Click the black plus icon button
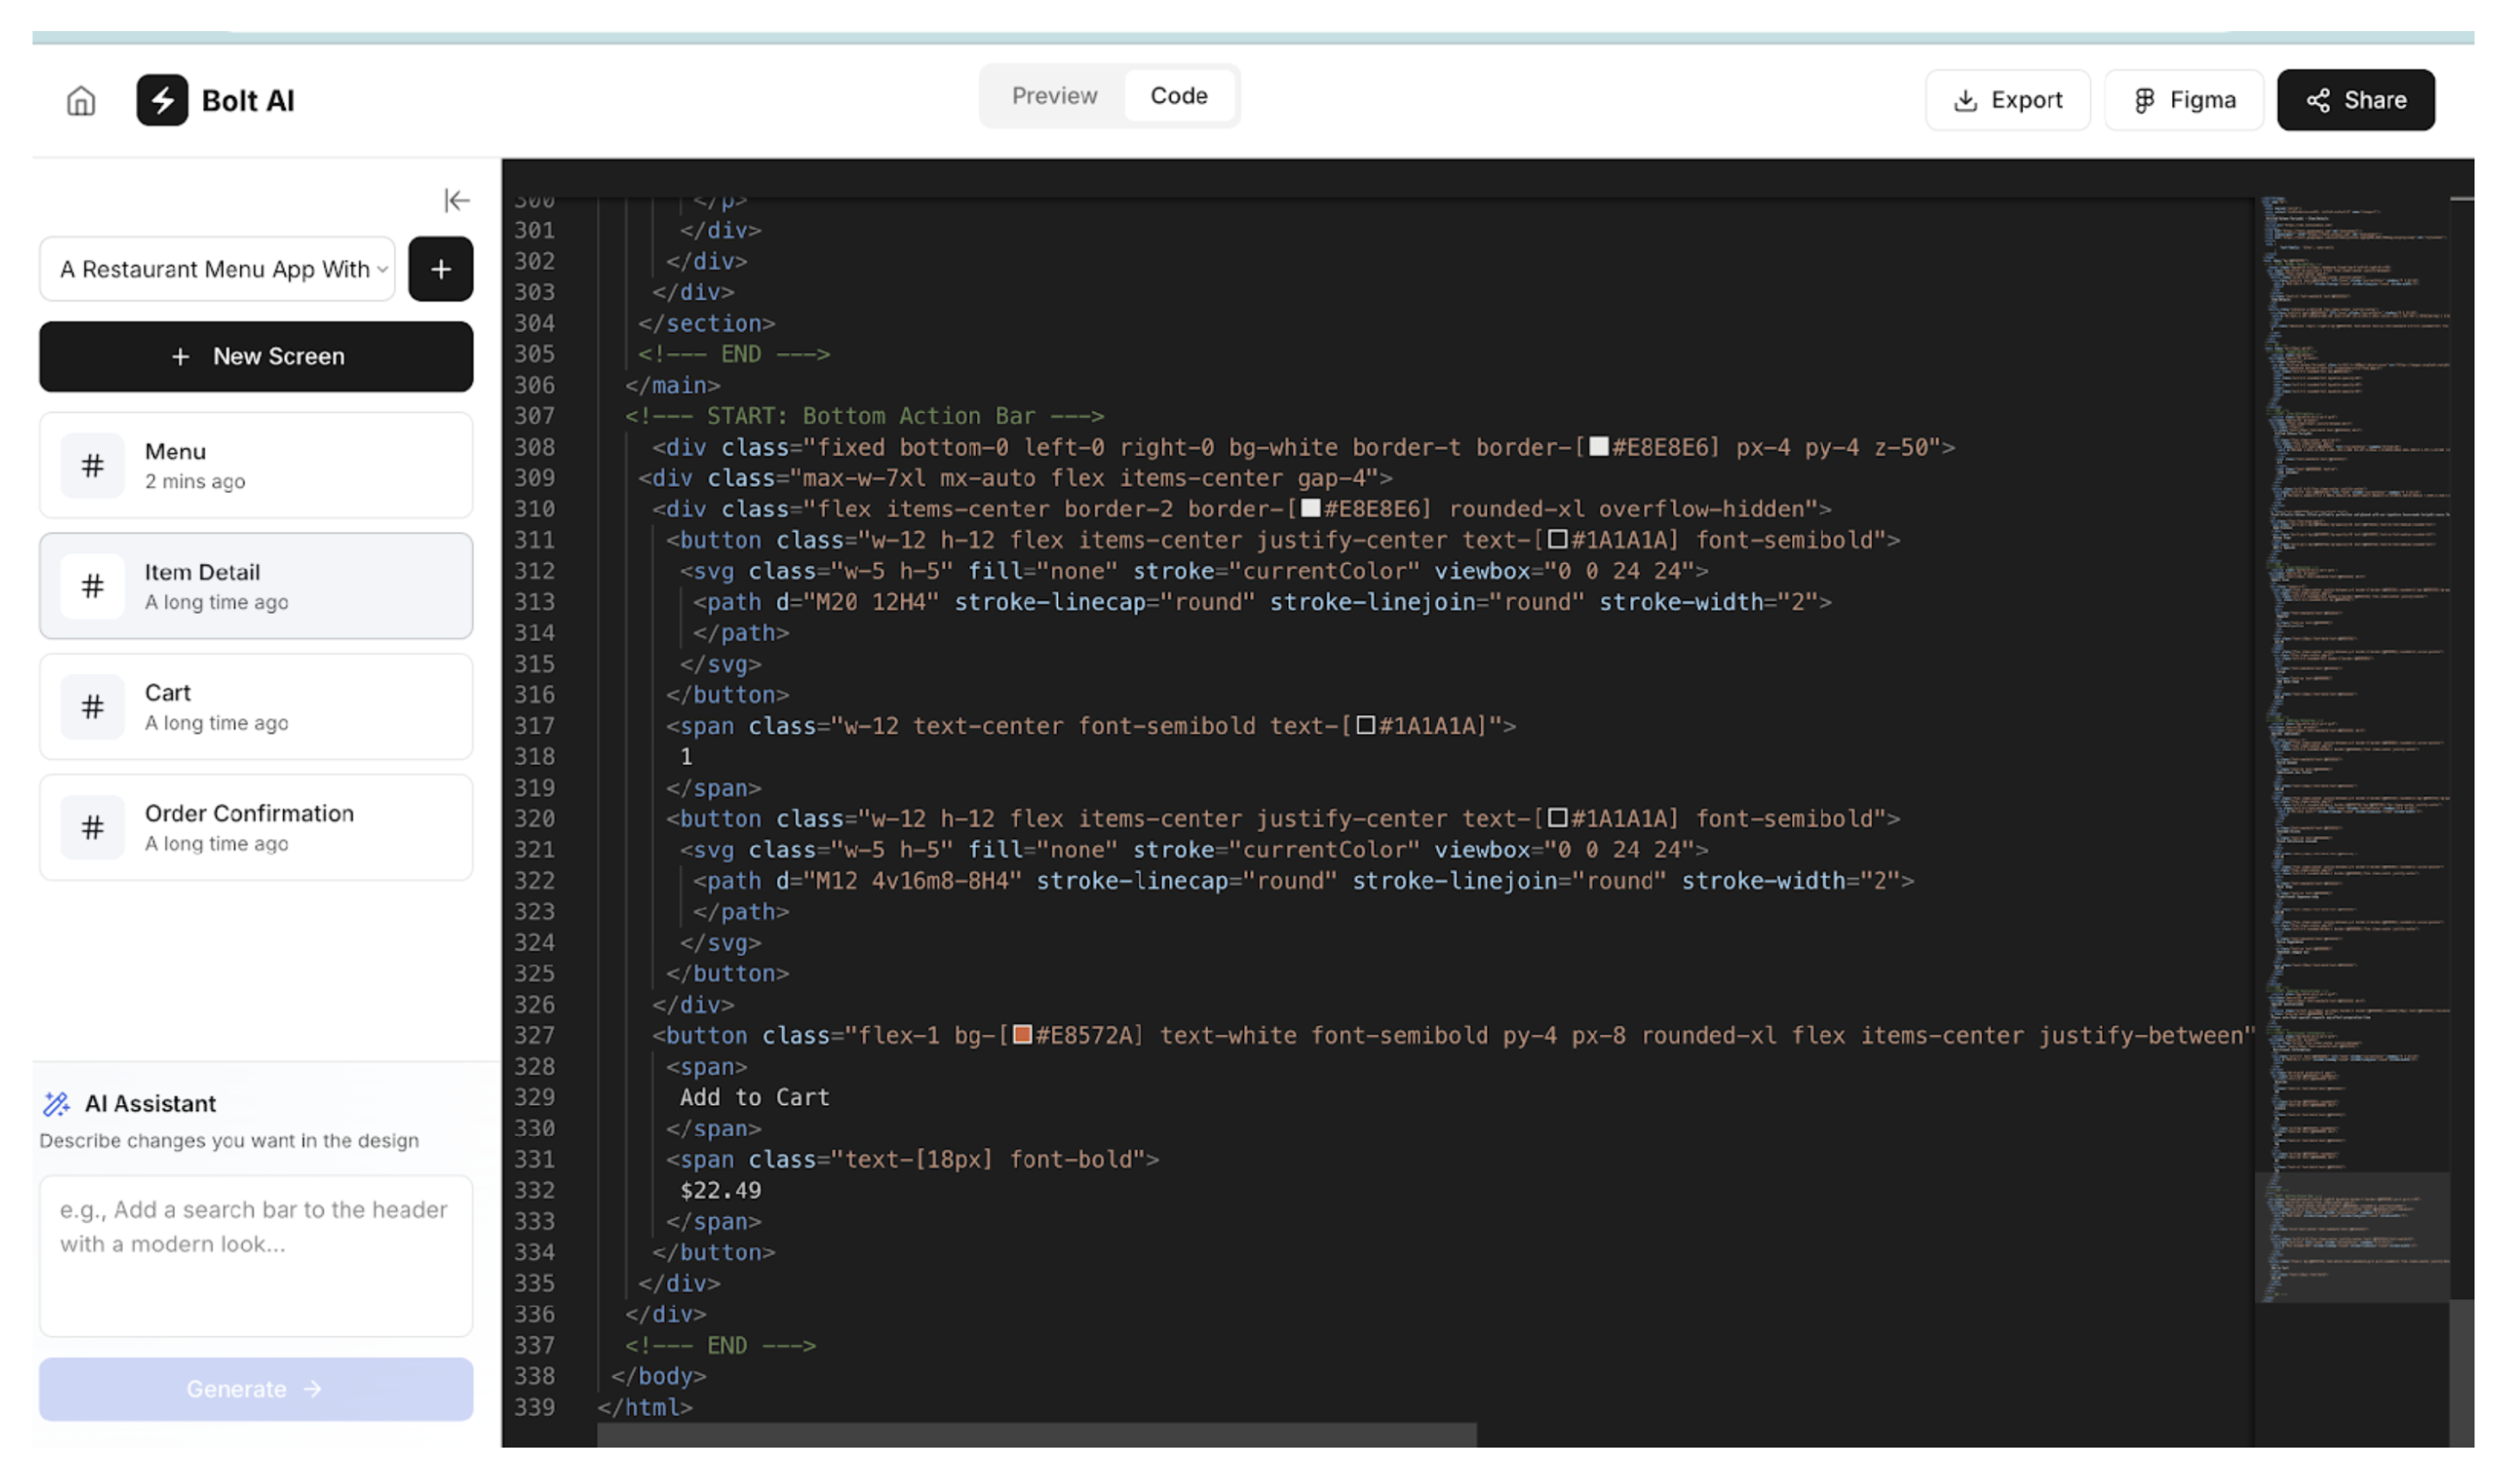The width and height of the screenshot is (2502, 1484). pyautogui.click(x=440, y=269)
